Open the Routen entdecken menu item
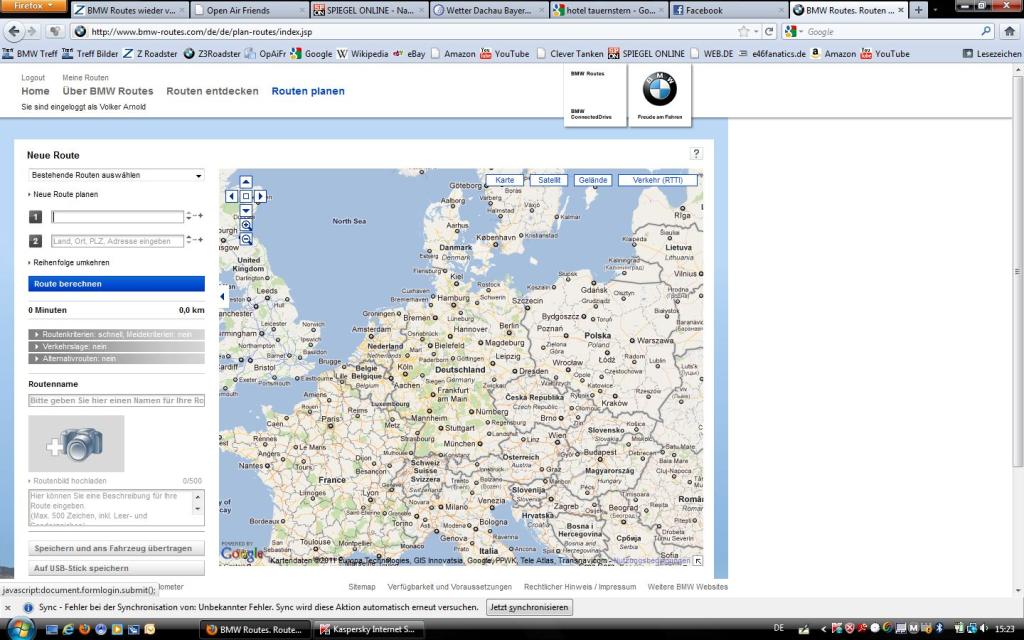The image size is (1024, 640). click(x=212, y=91)
